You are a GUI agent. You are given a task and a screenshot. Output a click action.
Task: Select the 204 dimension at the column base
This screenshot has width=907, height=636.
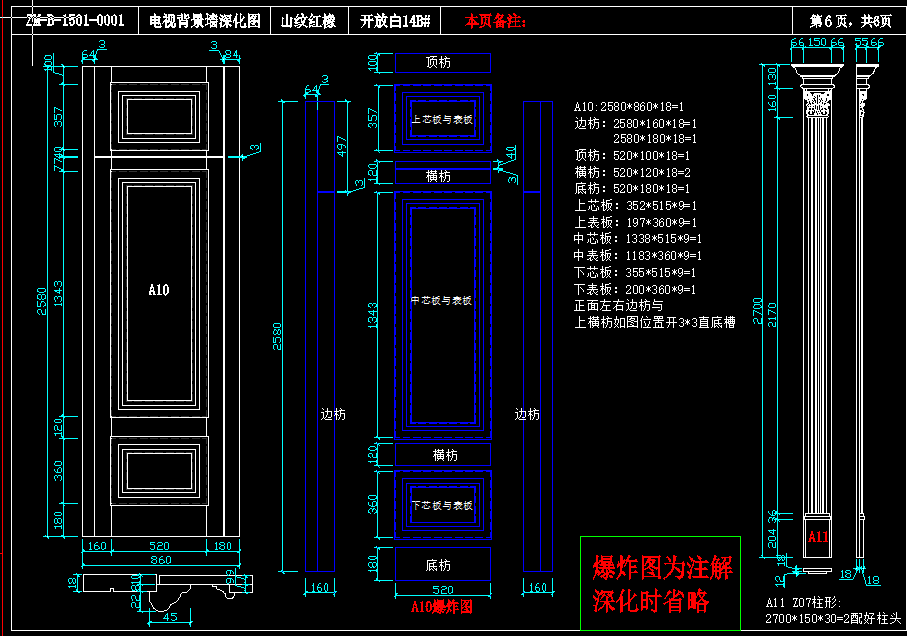(772, 538)
